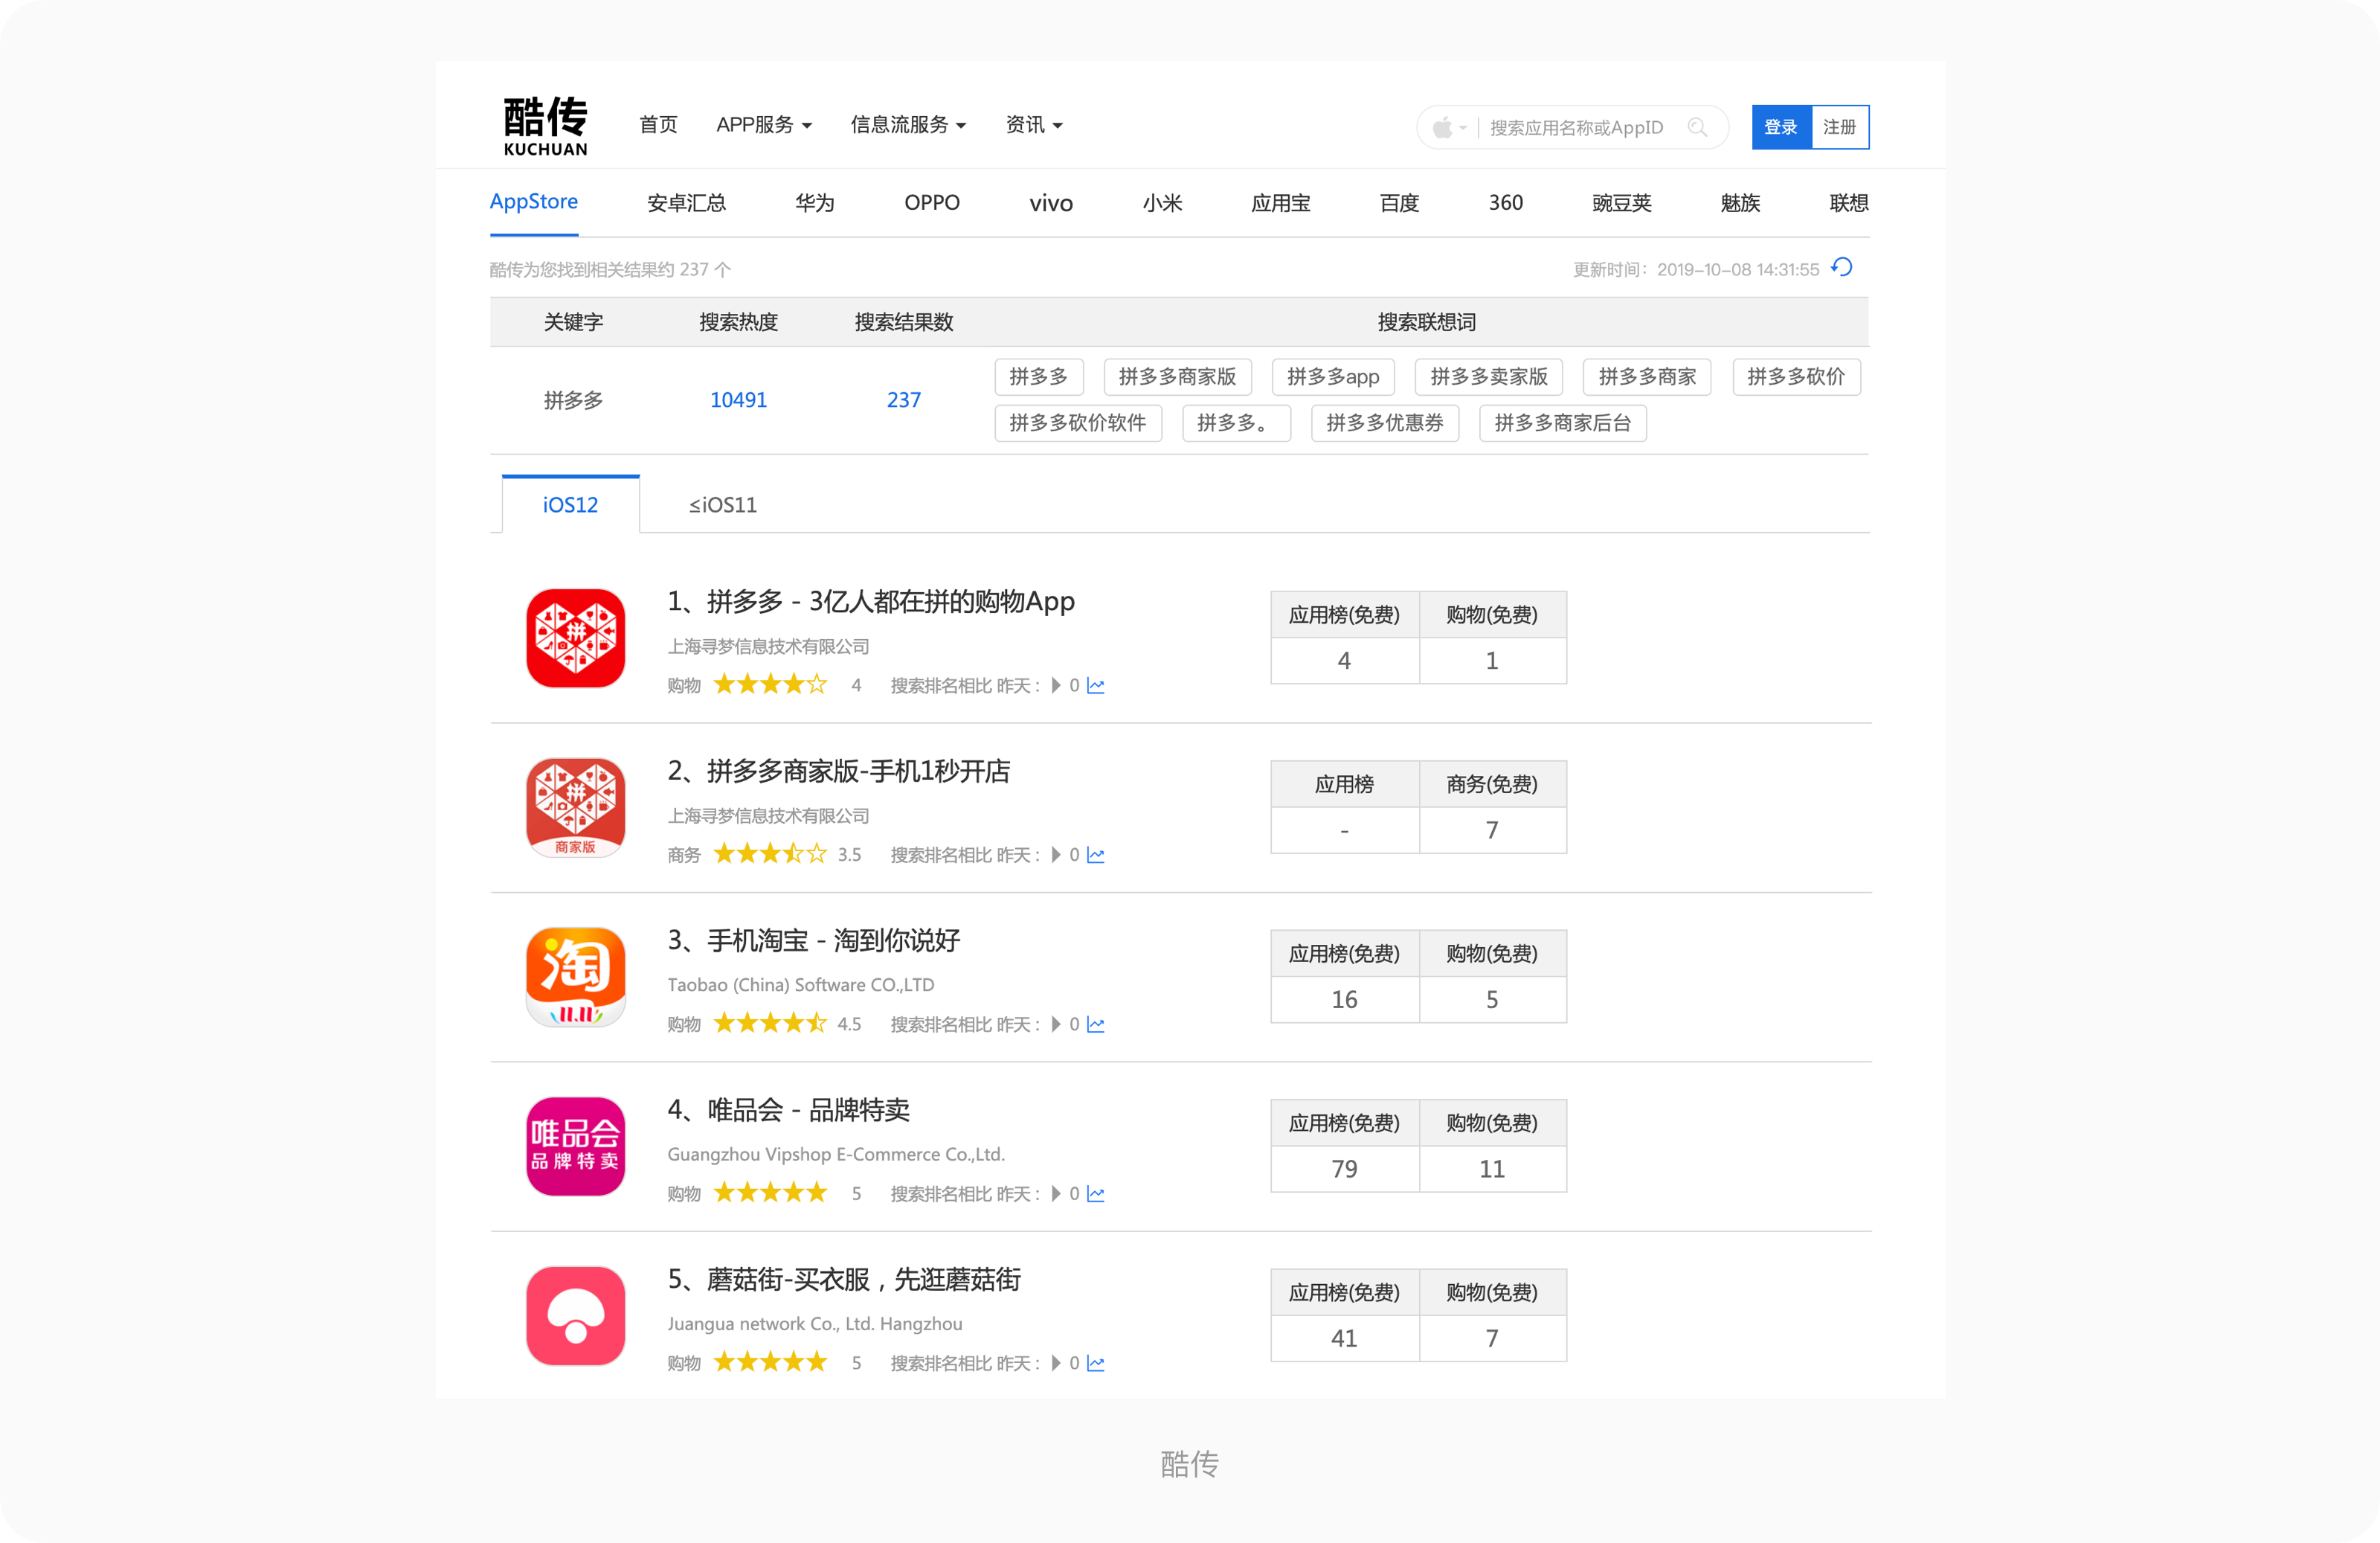Open the Apple platform selector dropdown
Image resolution: width=2380 pixels, height=1543 pixels.
[1449, 127]
